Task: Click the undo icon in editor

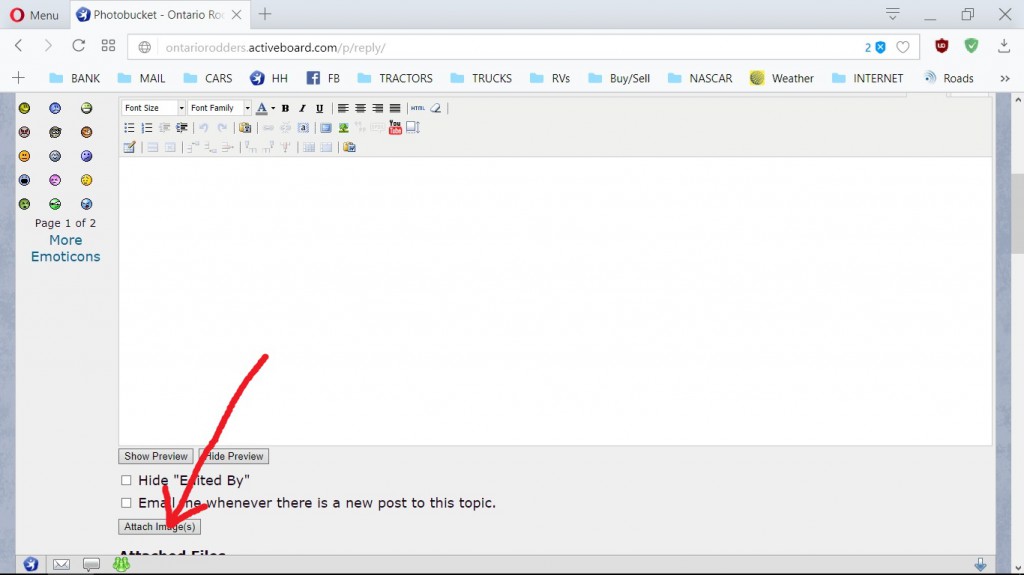Action: 204,128
